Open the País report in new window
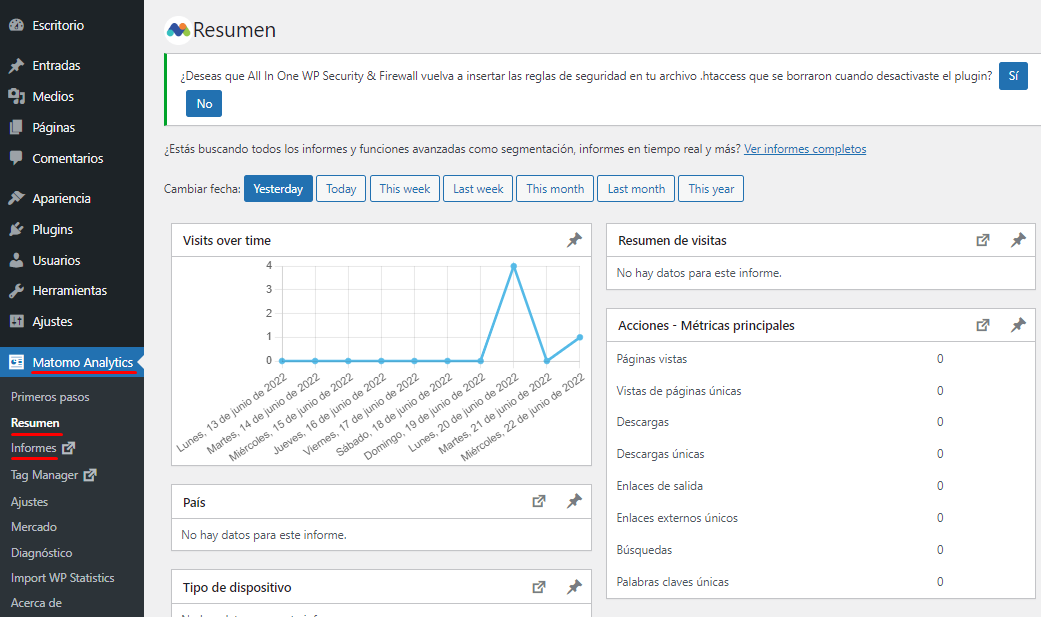This screenshot has width=1041, height=617. tap(539, 501)
